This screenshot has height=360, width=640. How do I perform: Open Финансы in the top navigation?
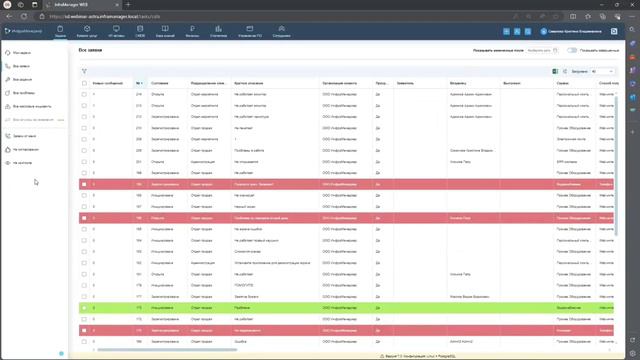tap(192, 31)
